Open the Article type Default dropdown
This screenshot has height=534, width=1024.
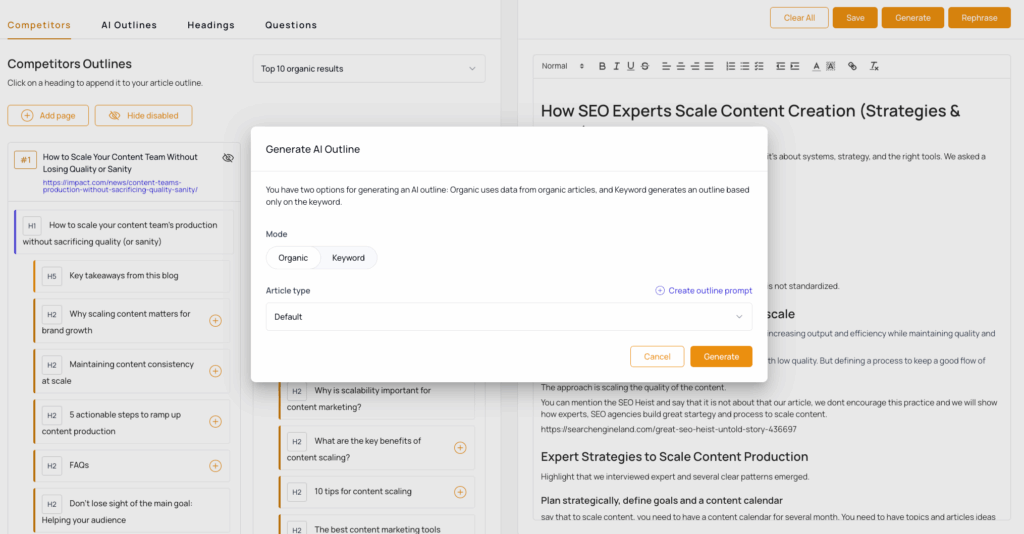tap(509, 317)
